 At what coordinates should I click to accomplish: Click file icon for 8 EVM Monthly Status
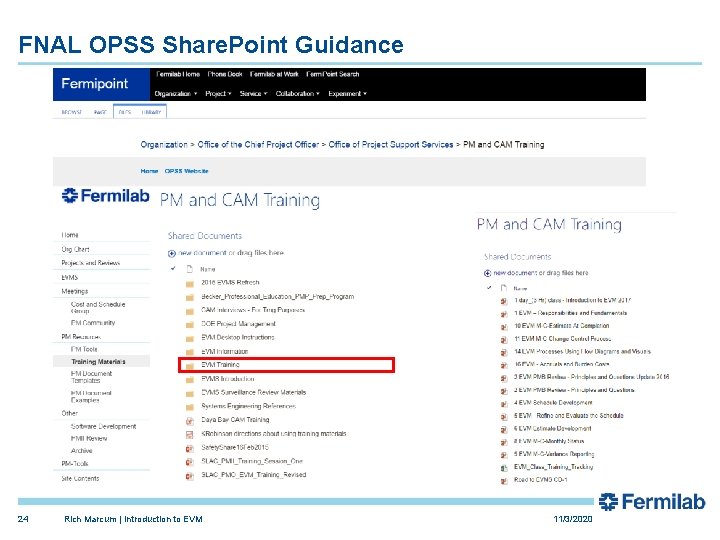point(504,442)
